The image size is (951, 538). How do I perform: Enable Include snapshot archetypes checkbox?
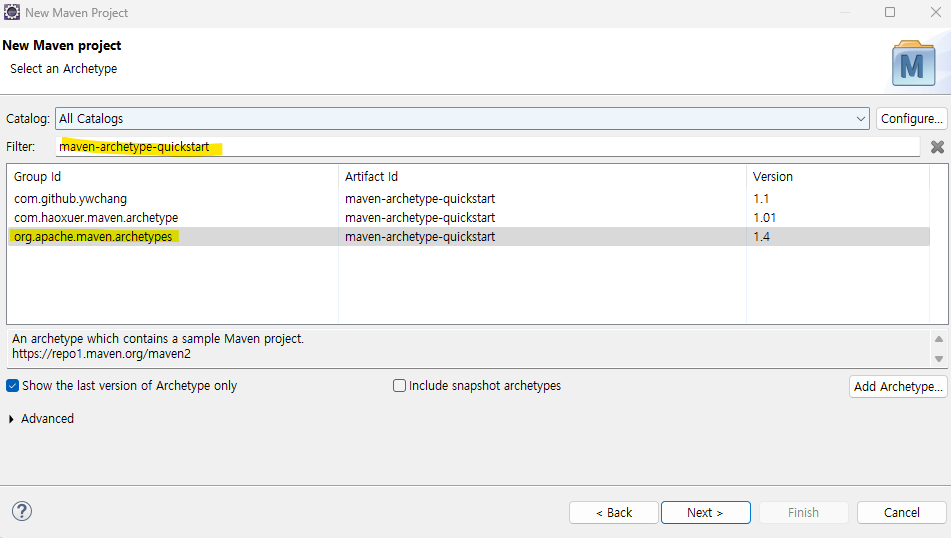click(x=399, y=386)
